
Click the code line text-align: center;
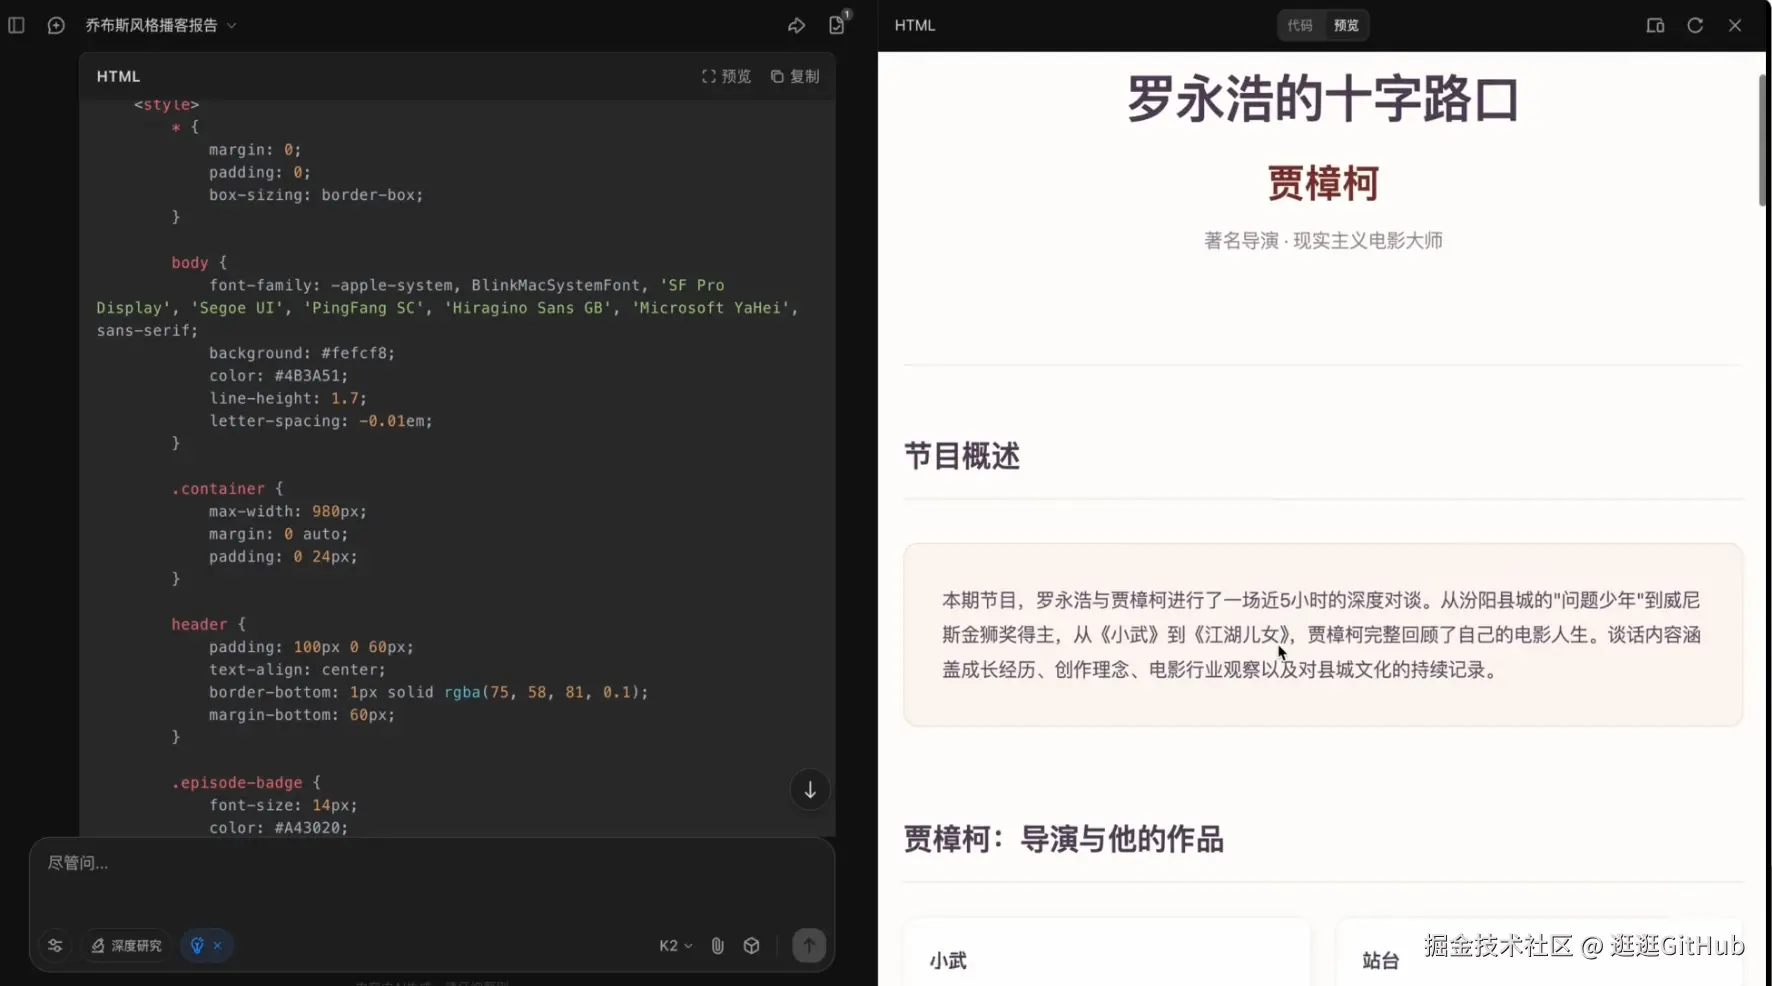click(297, 670)
